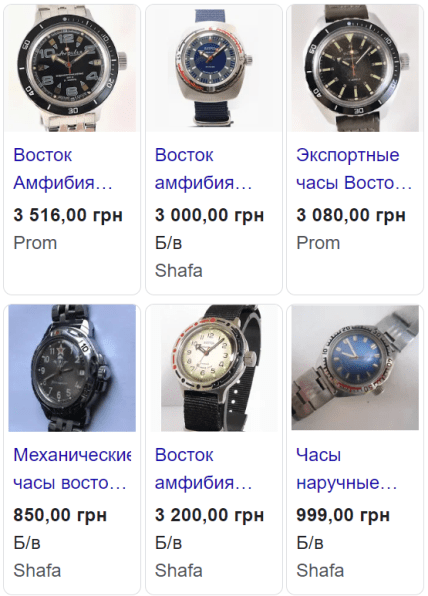Click the Shafa seller label under 999,00 грн
Image resolution: width=428 pixels, height=596 pixels.
(x=320, y=571)
